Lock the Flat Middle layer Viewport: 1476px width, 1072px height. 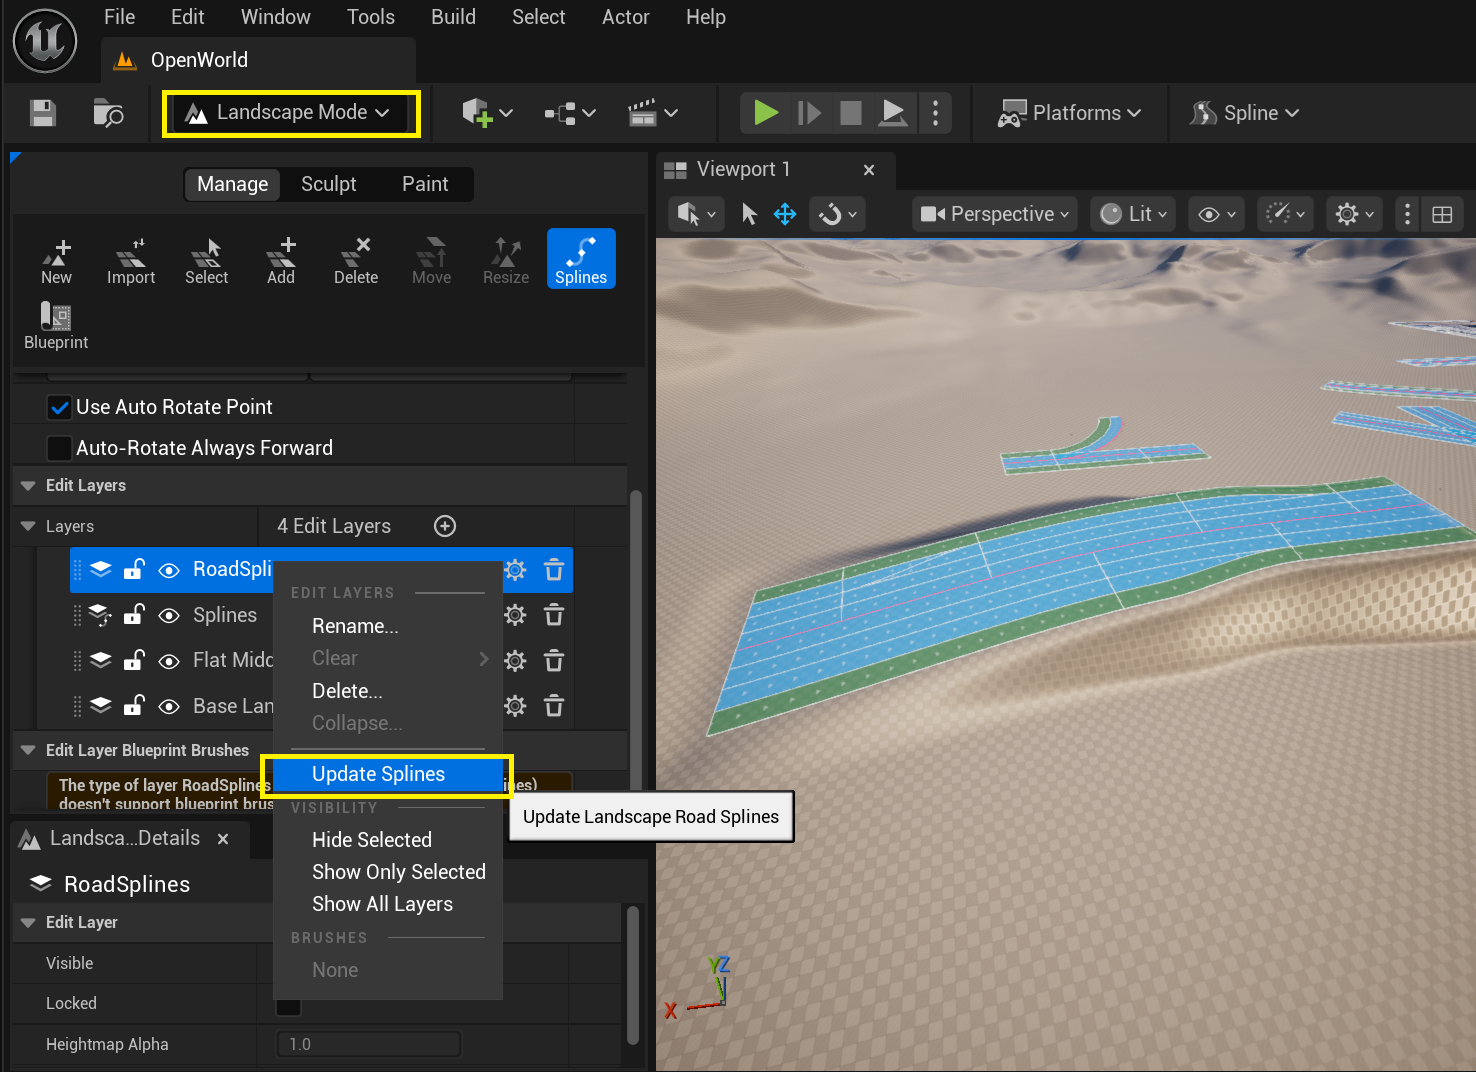point(134,659)
